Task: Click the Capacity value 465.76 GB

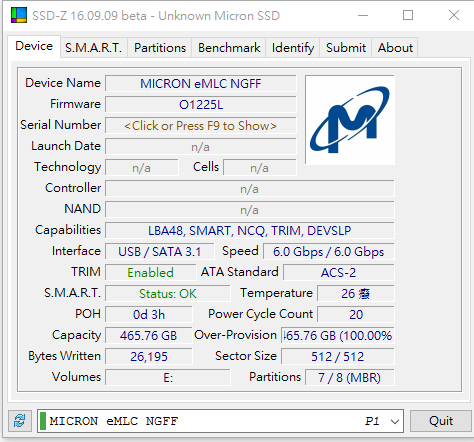Action: pos(149,336)
